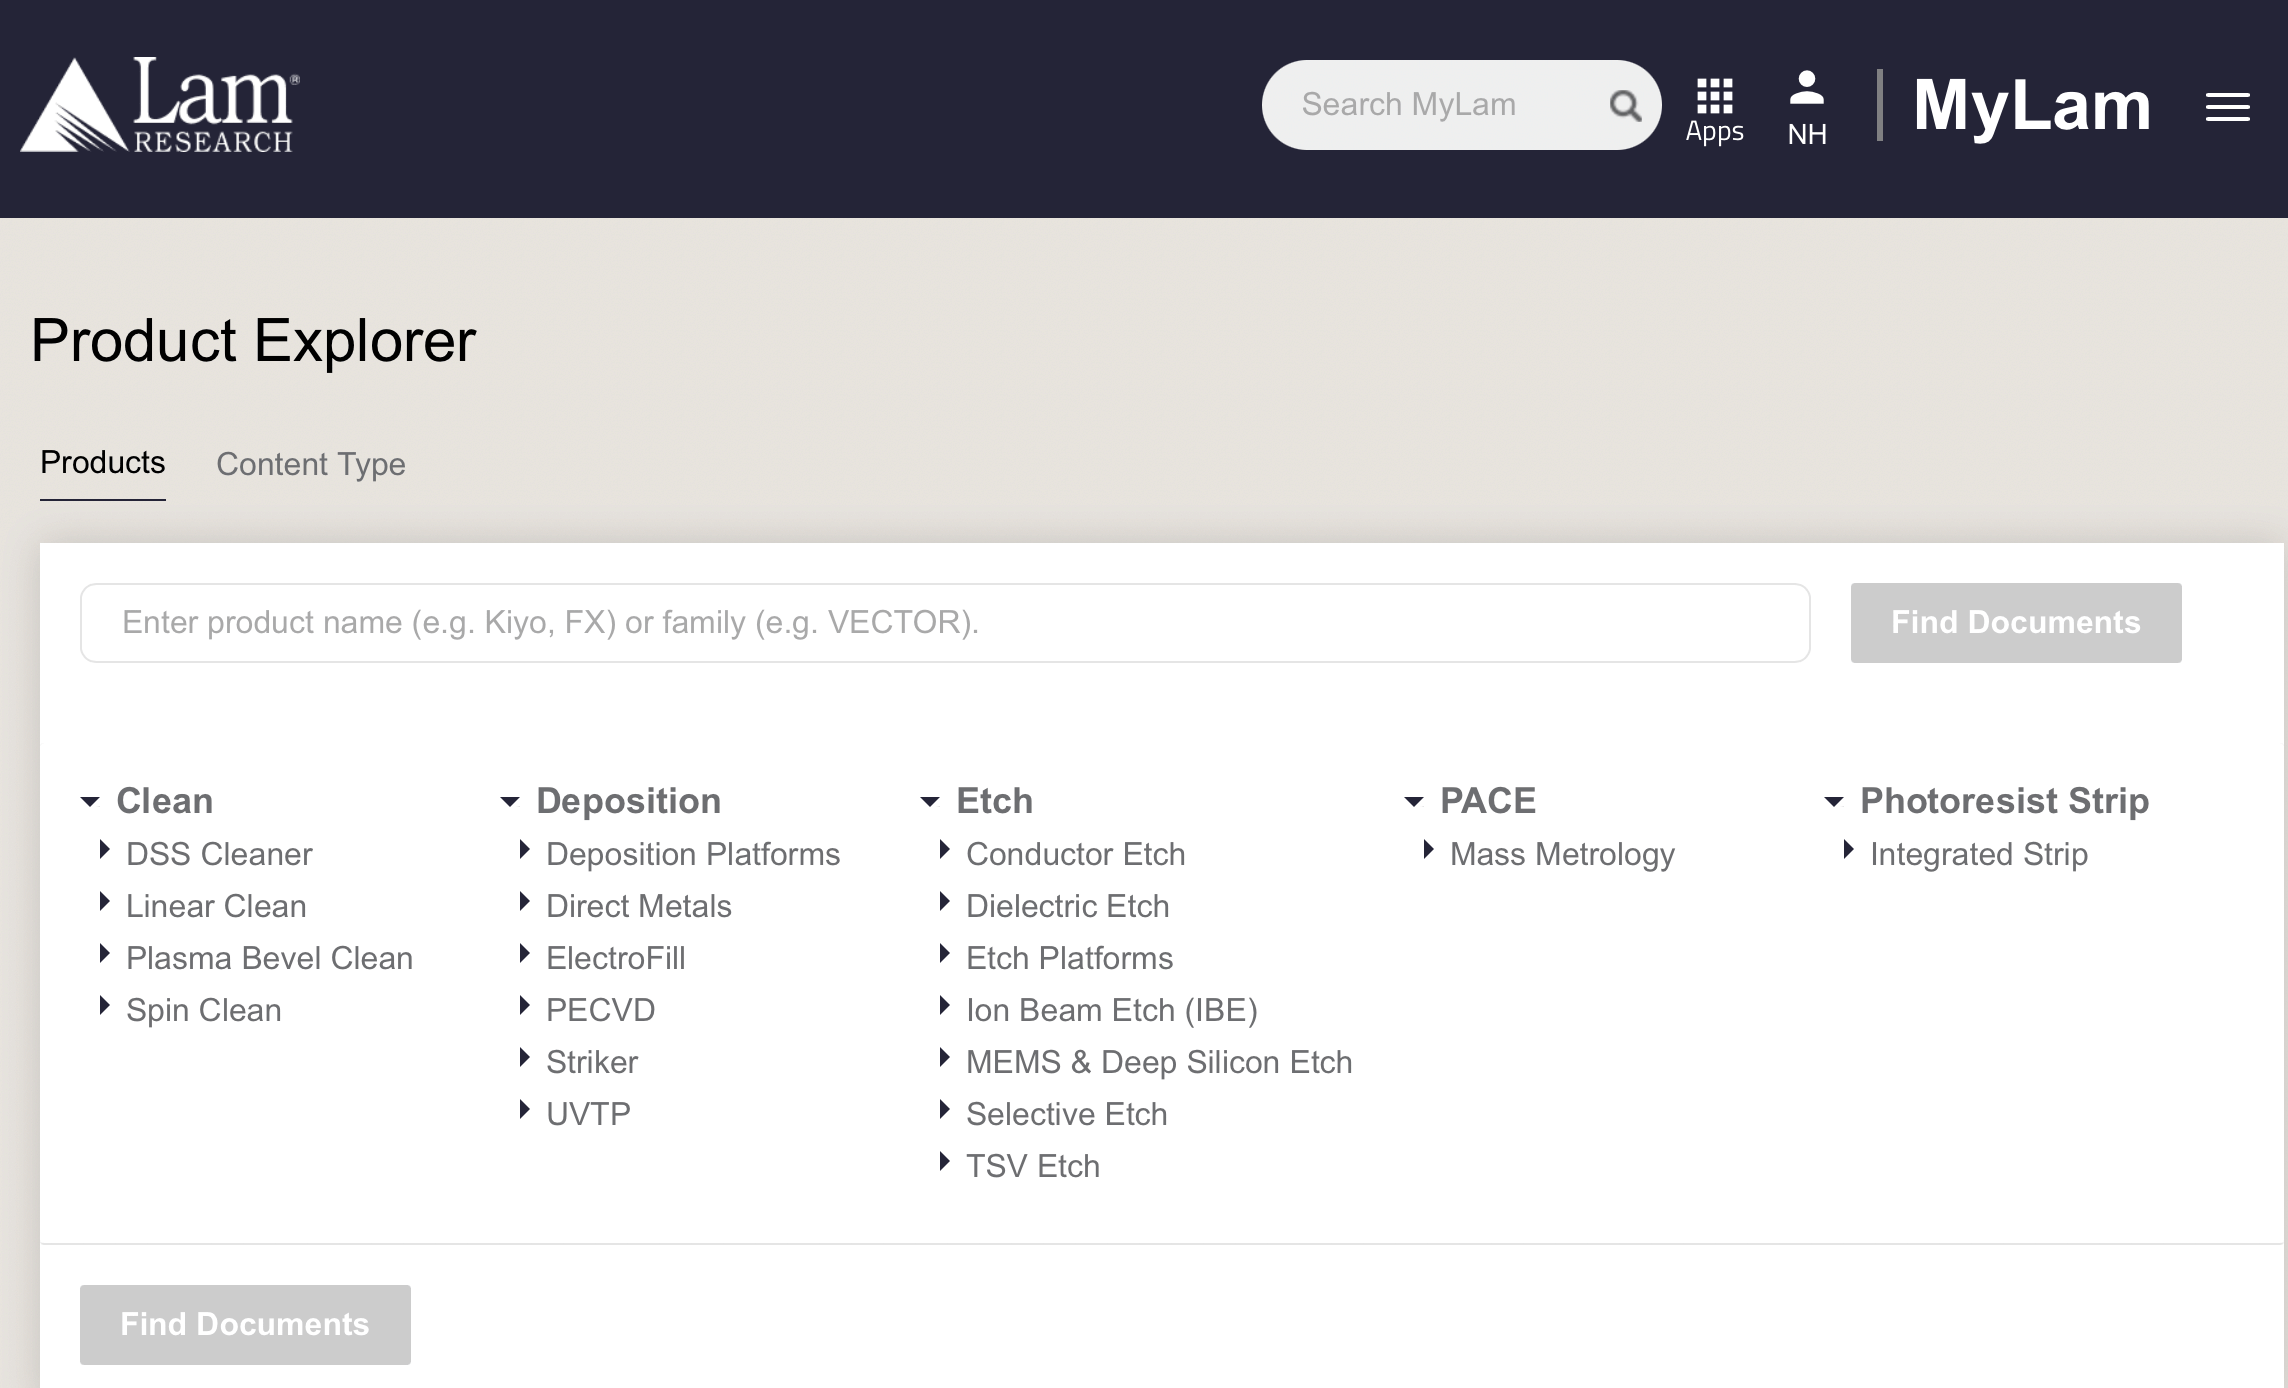Expand the Integrated Strip item
The height and width of the screenshot is (1388, 2288).
[1849, 851]
